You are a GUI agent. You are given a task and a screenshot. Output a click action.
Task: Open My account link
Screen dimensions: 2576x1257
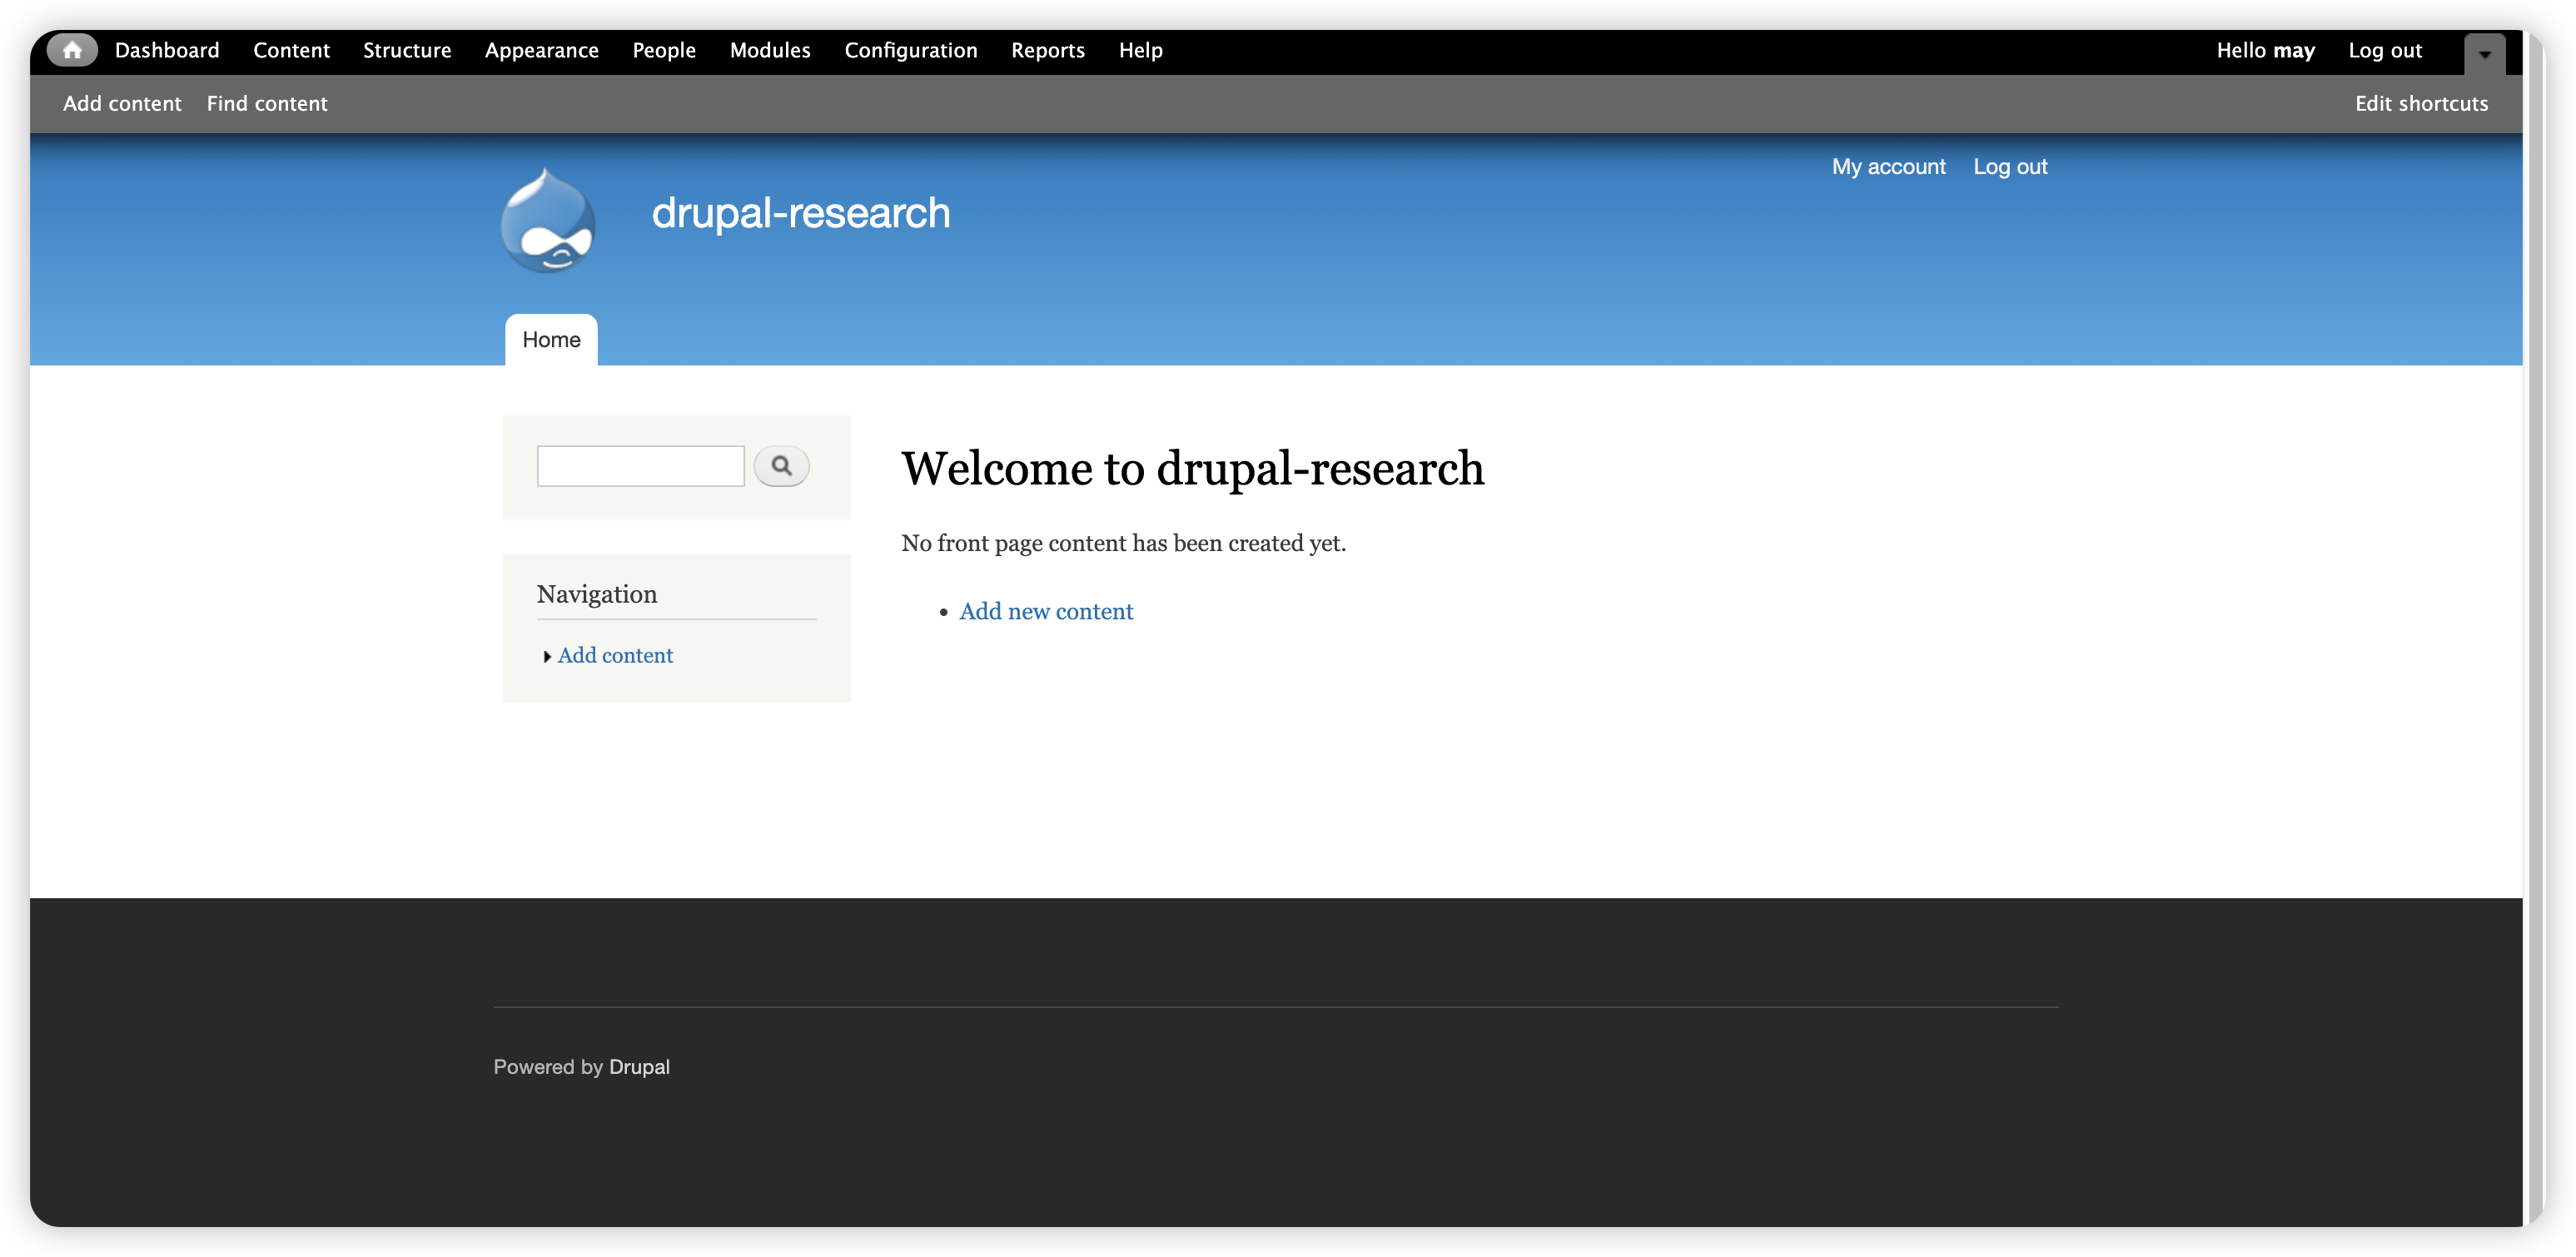click(1888, 167)
